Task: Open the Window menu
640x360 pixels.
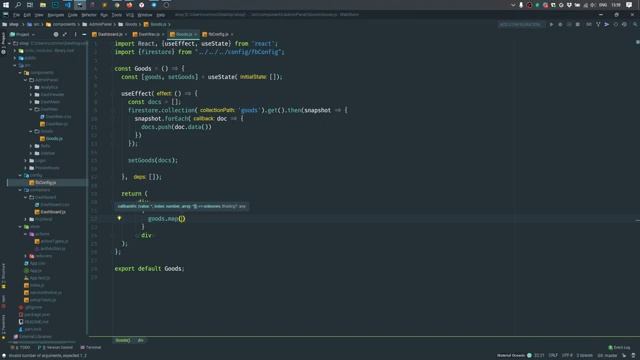Action: [144, 15]
